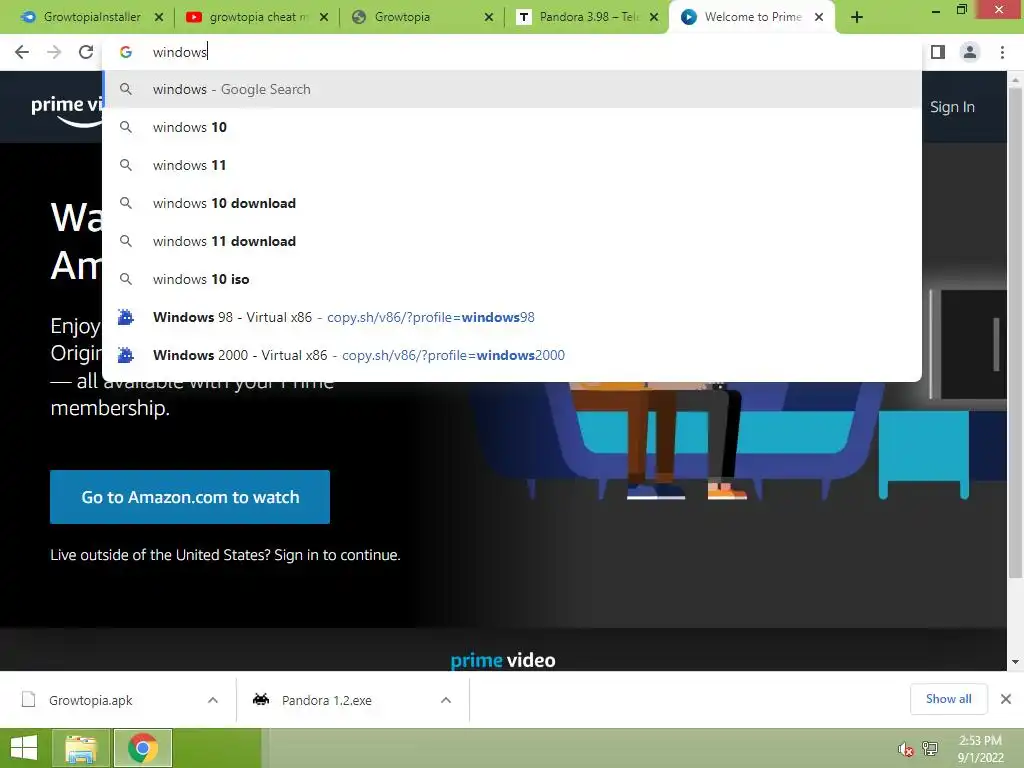The width and height of the screenshot is (1024, 768).
Task: Click network icon in system tray
Action: point(929,749)
